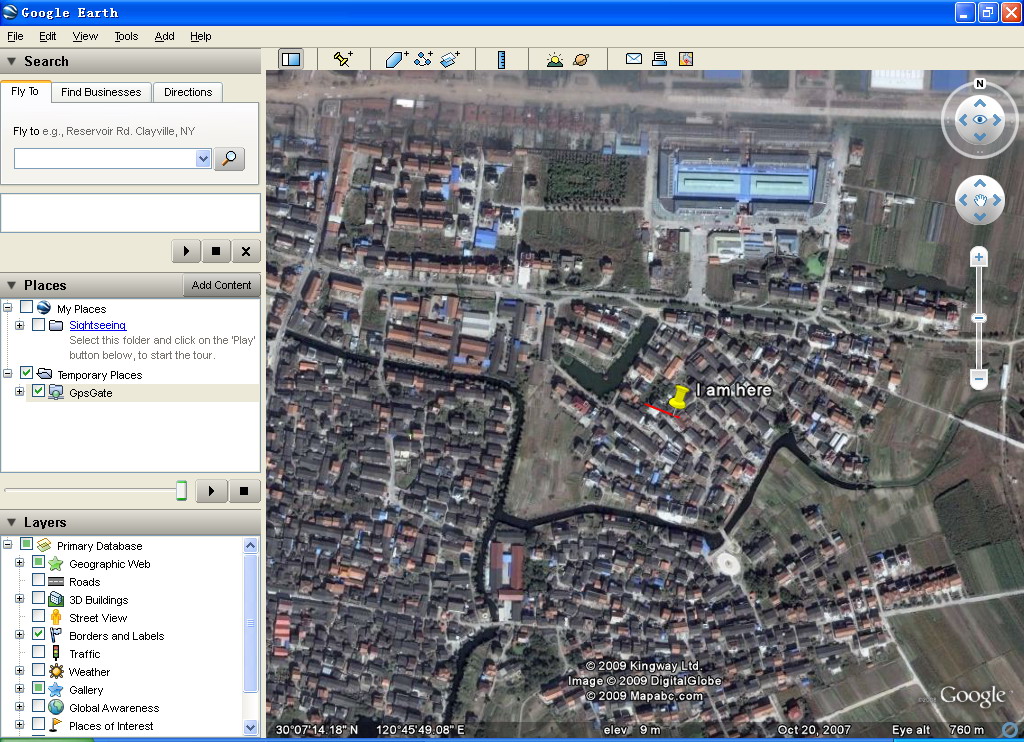Click the Traffic light layer icon

coord(56,653)
